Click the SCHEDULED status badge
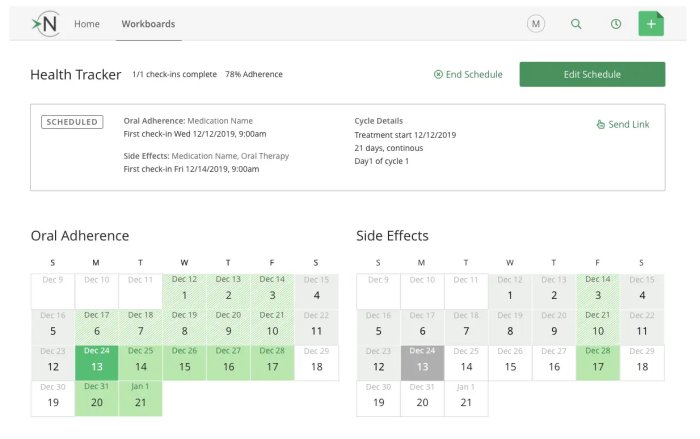 tap(72, 122)
